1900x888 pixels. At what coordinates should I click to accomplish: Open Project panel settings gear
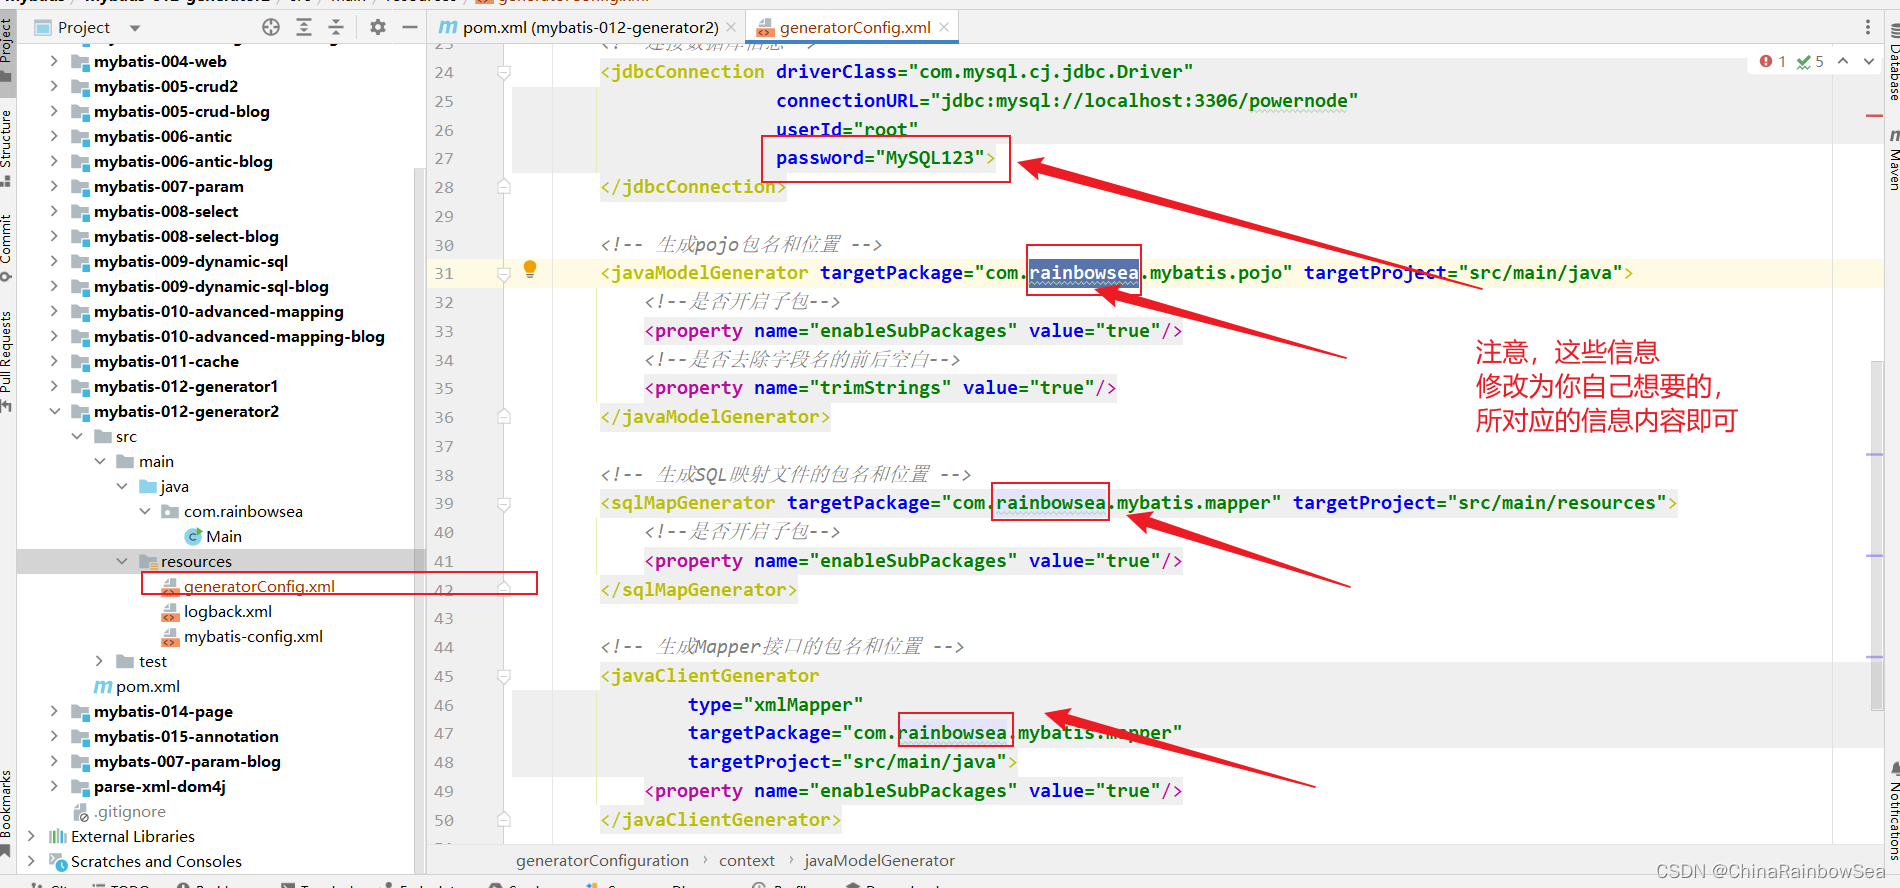pos(377,27)
